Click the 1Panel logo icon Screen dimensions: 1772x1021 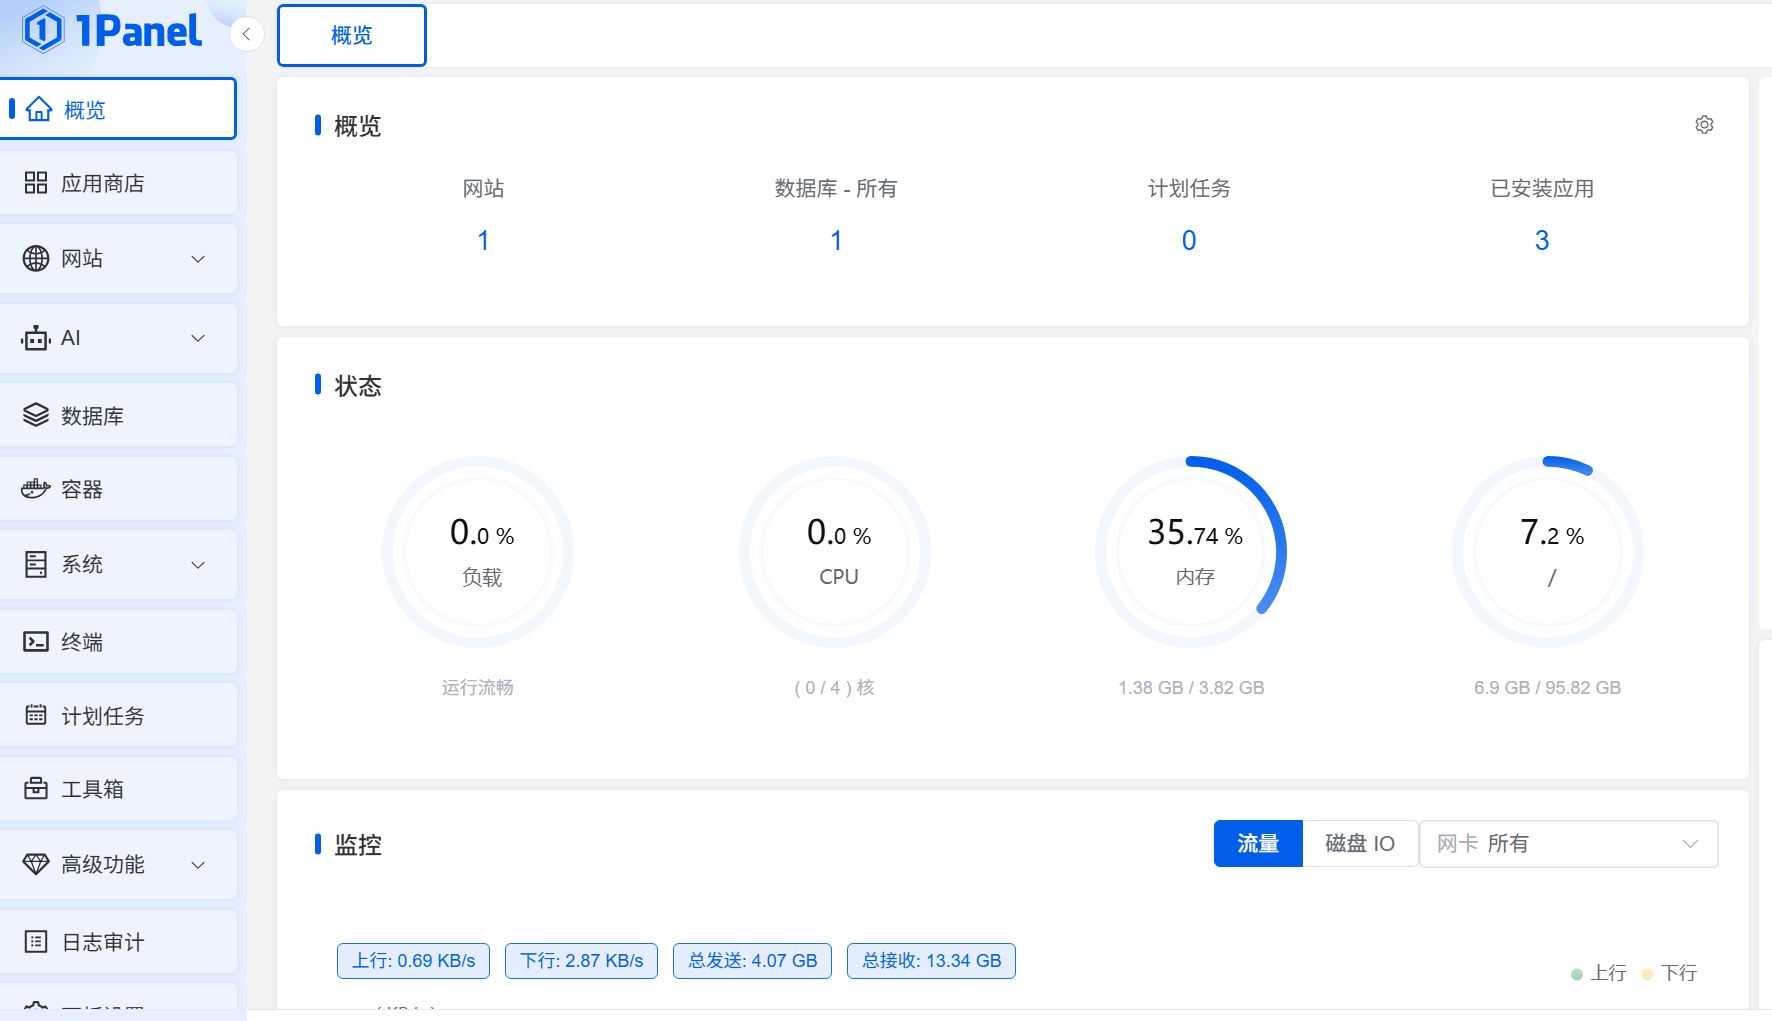(42, 30)
